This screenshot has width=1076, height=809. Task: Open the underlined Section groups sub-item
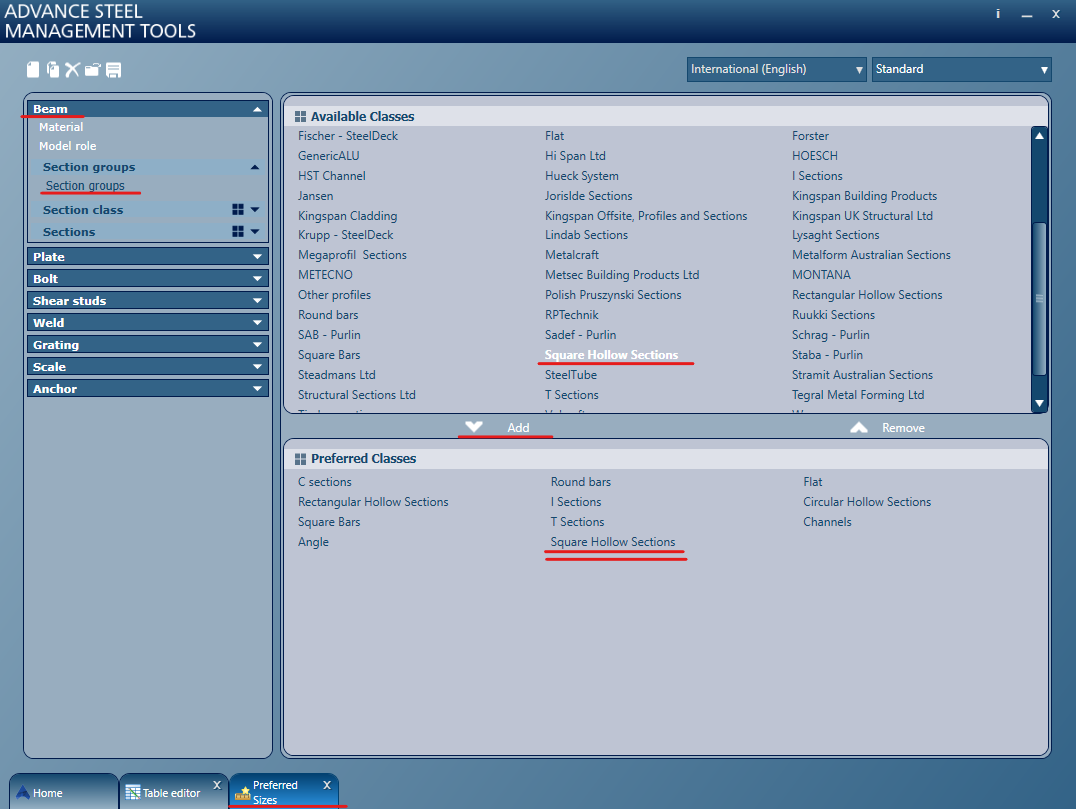tap(85, 186)
